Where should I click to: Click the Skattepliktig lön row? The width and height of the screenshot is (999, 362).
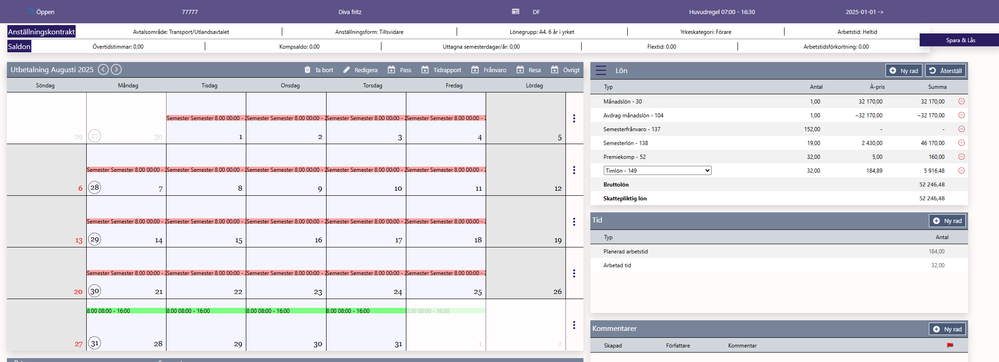(779, 198)
